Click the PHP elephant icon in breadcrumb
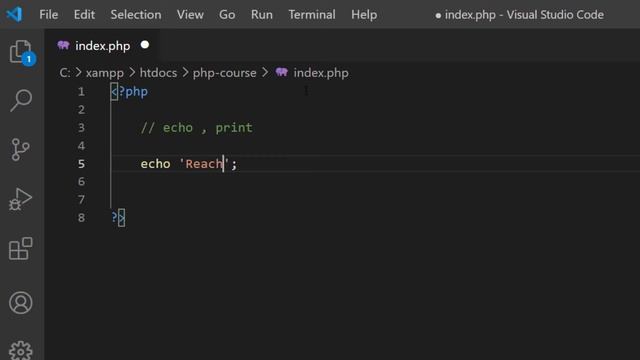This screenshot has width=640, height=360. (x=282, y=72)
